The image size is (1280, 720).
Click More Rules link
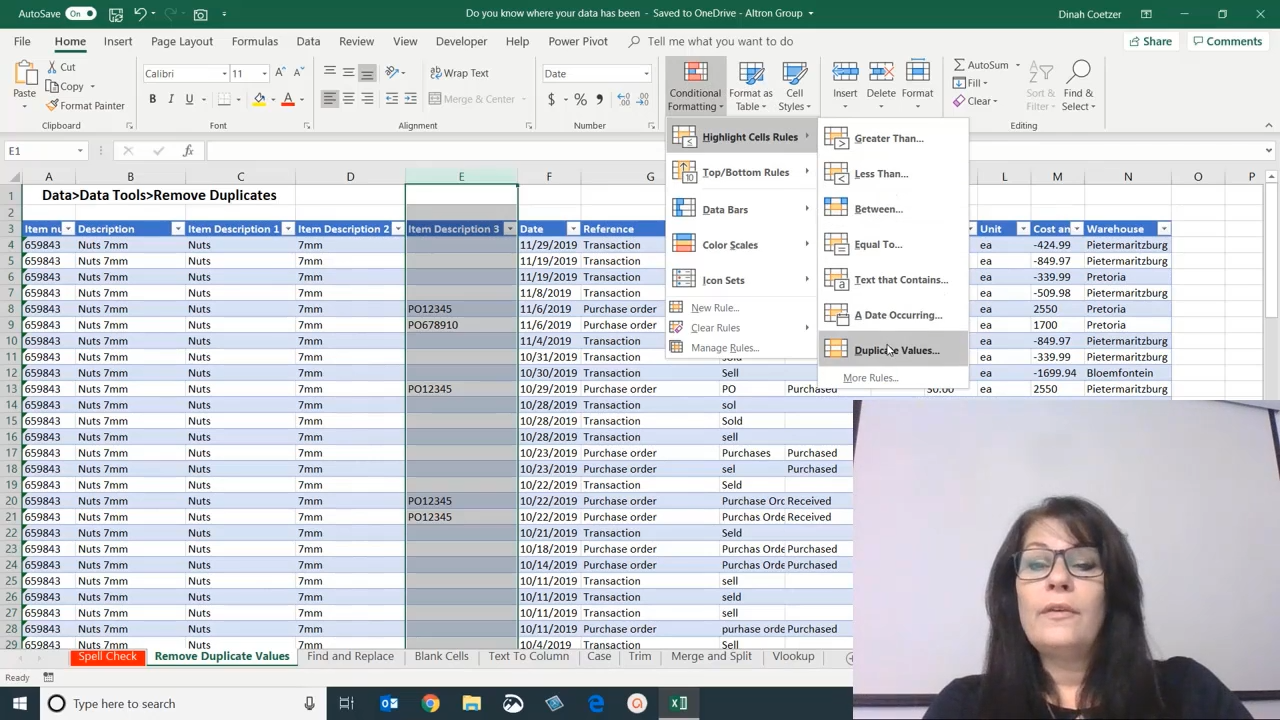tap(871, 378)
